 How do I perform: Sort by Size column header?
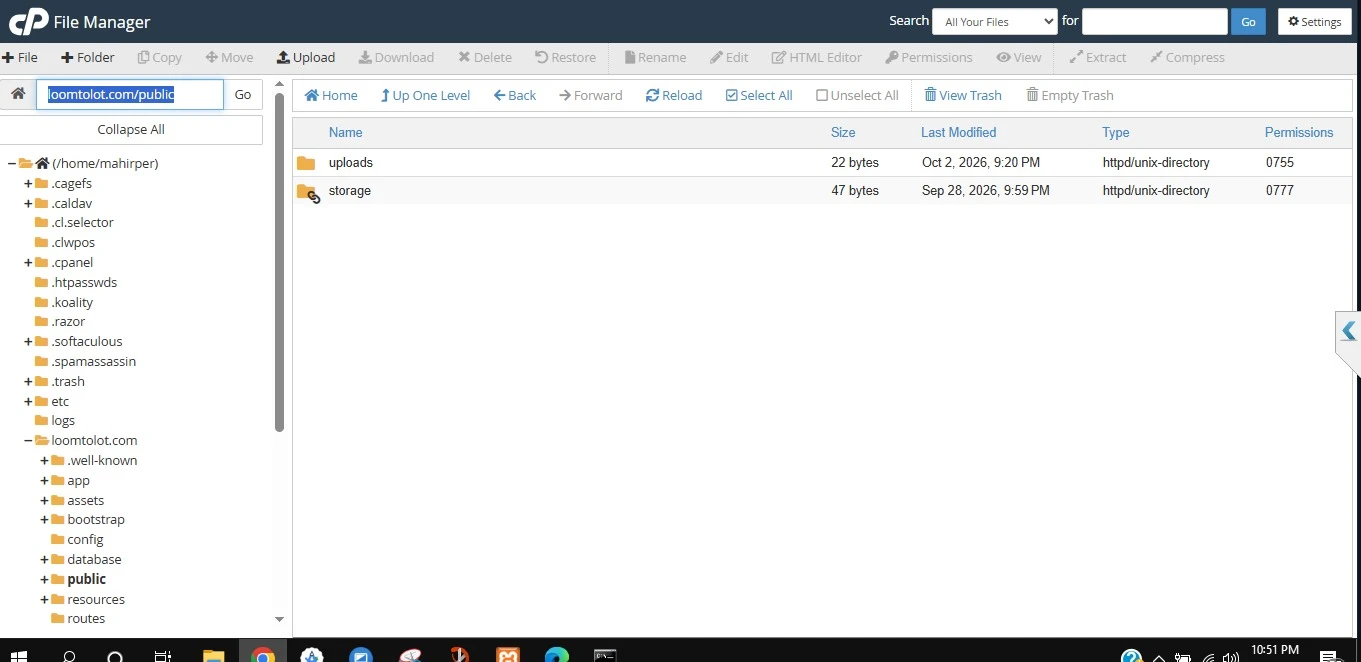(x=843, y=132)
